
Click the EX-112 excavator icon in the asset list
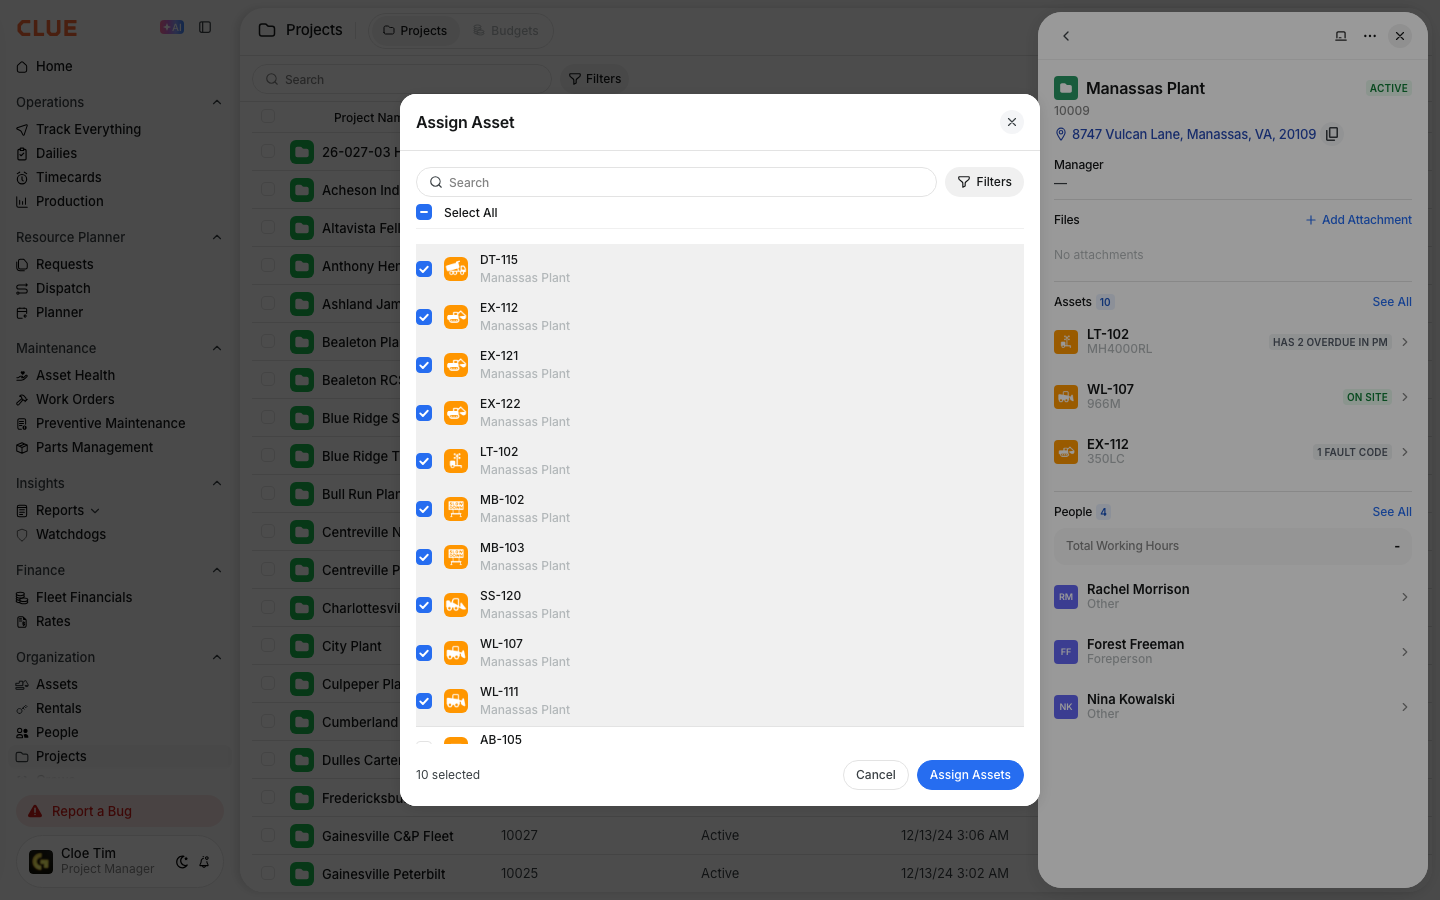456,317
